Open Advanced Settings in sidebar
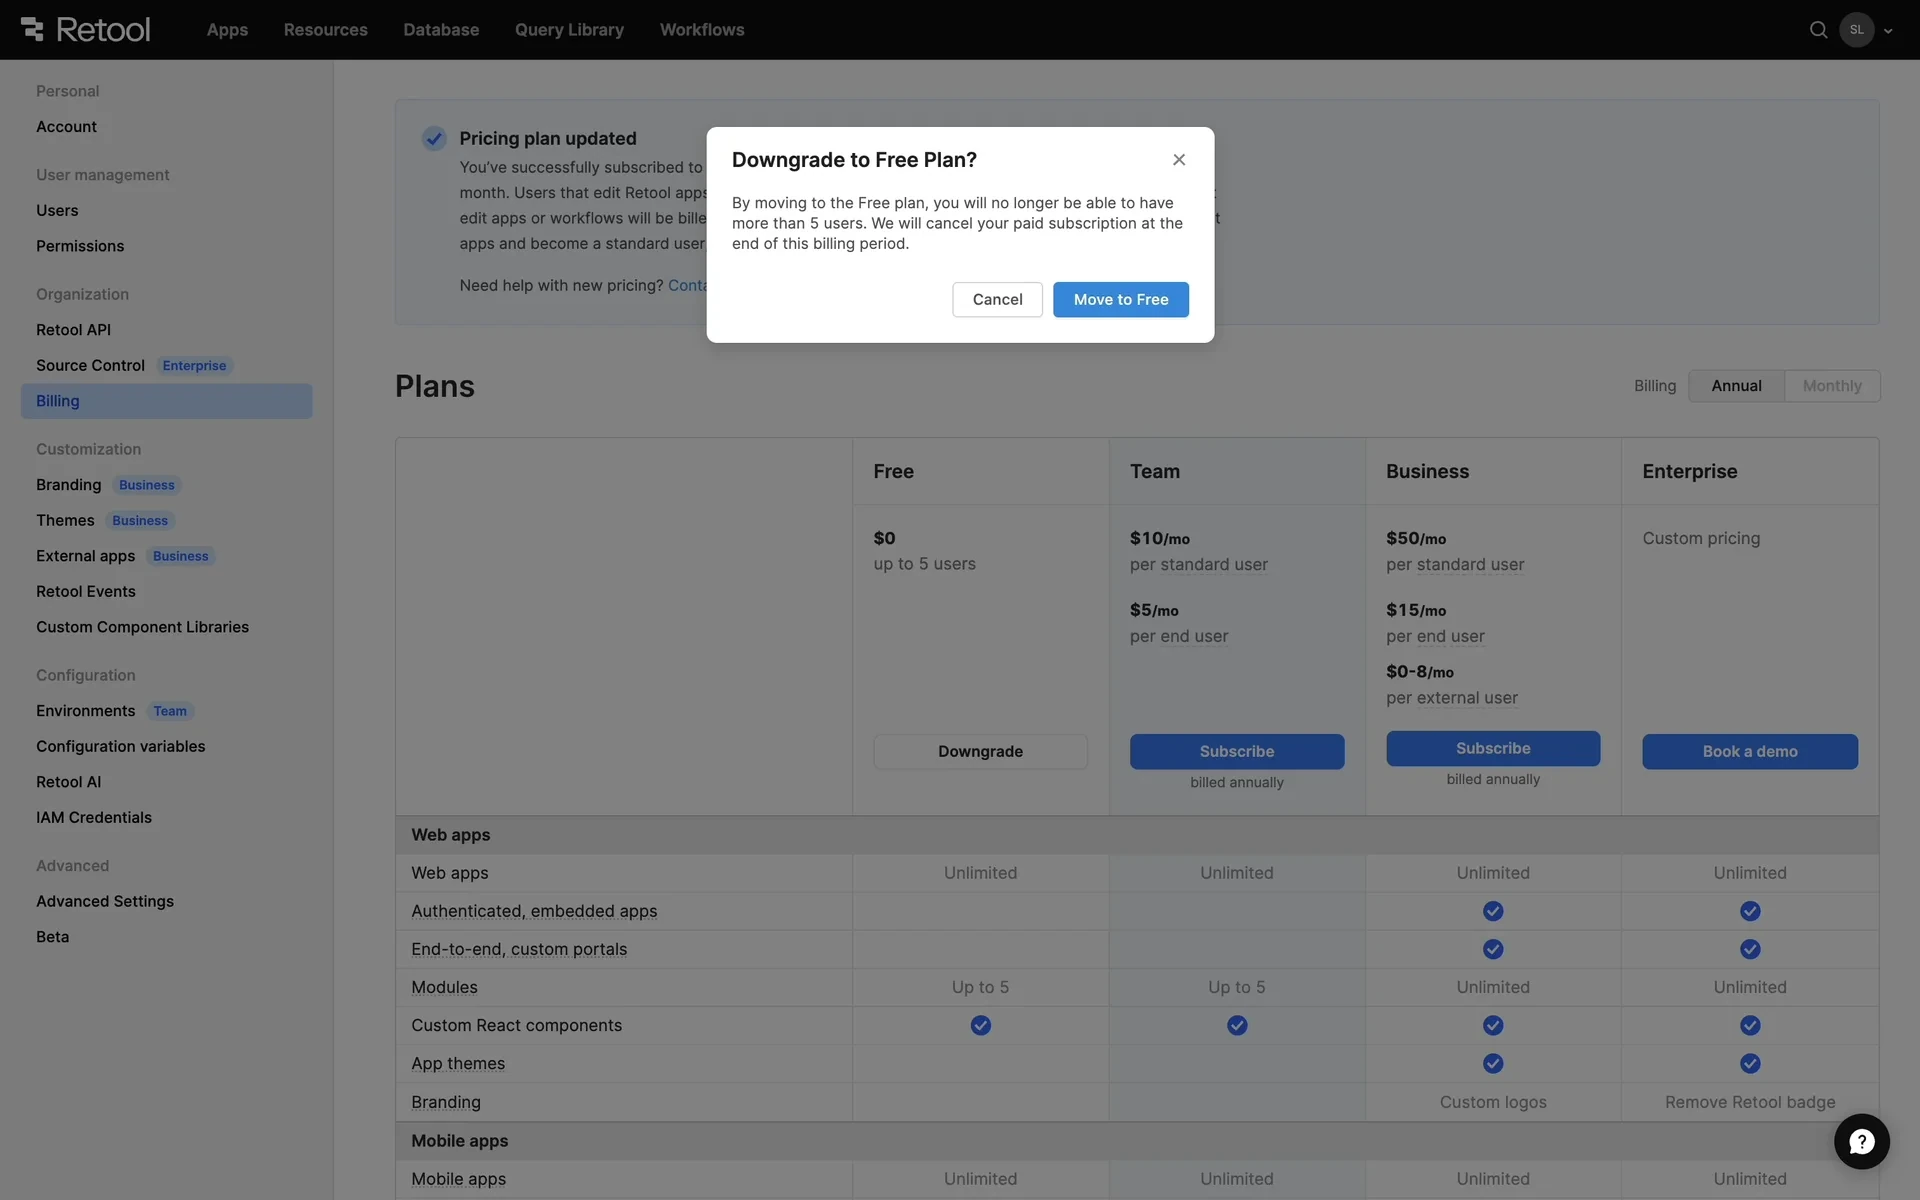 105,902
